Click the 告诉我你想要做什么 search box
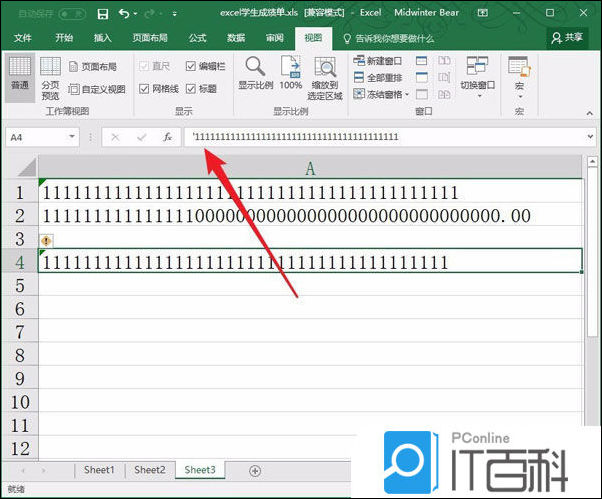602x499 pixels. (389, 38)
